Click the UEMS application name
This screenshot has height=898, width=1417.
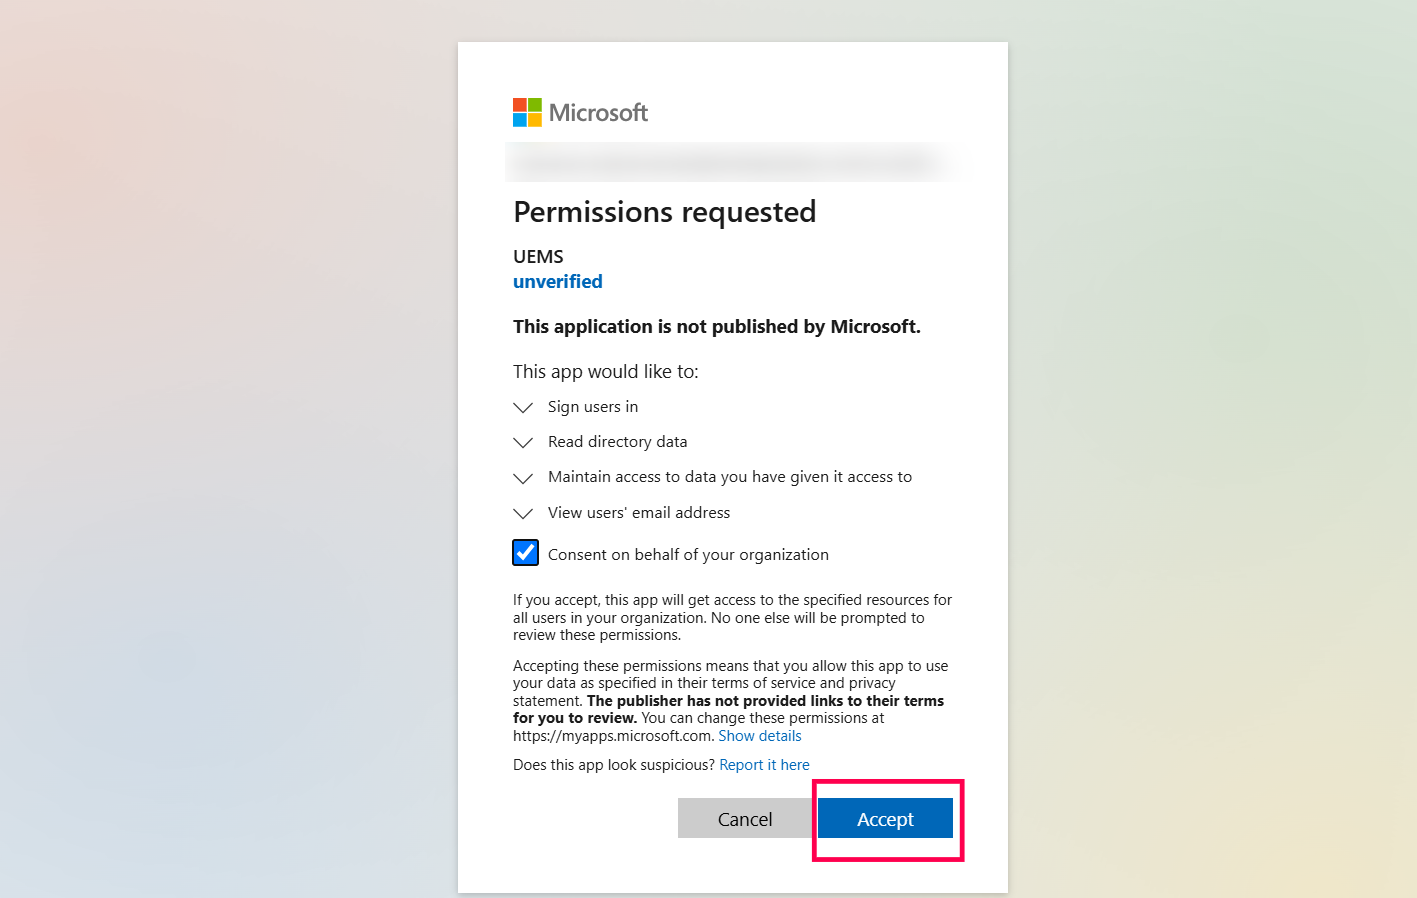tap(538, 257)
